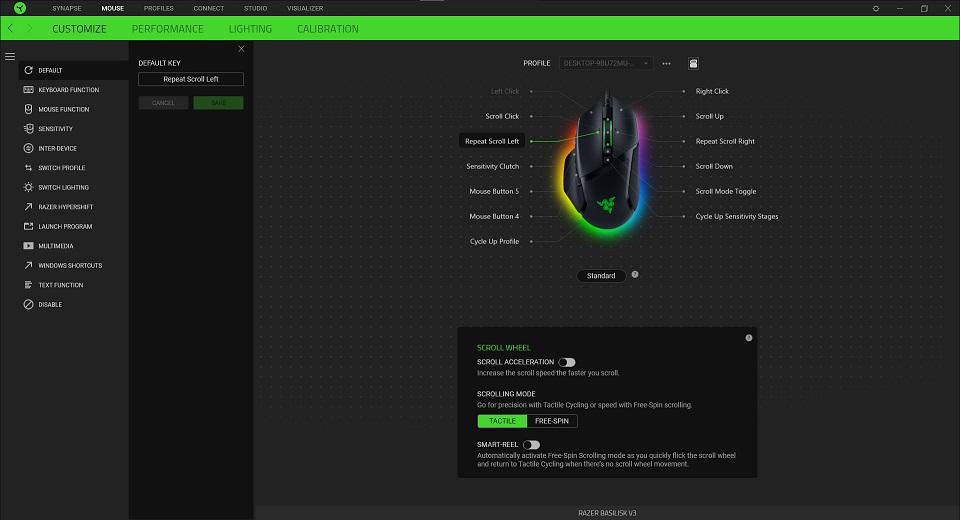The height and width of the screenshot is (520, 960).
Task: Open the settings gear icon
Action: pos(876,9)
